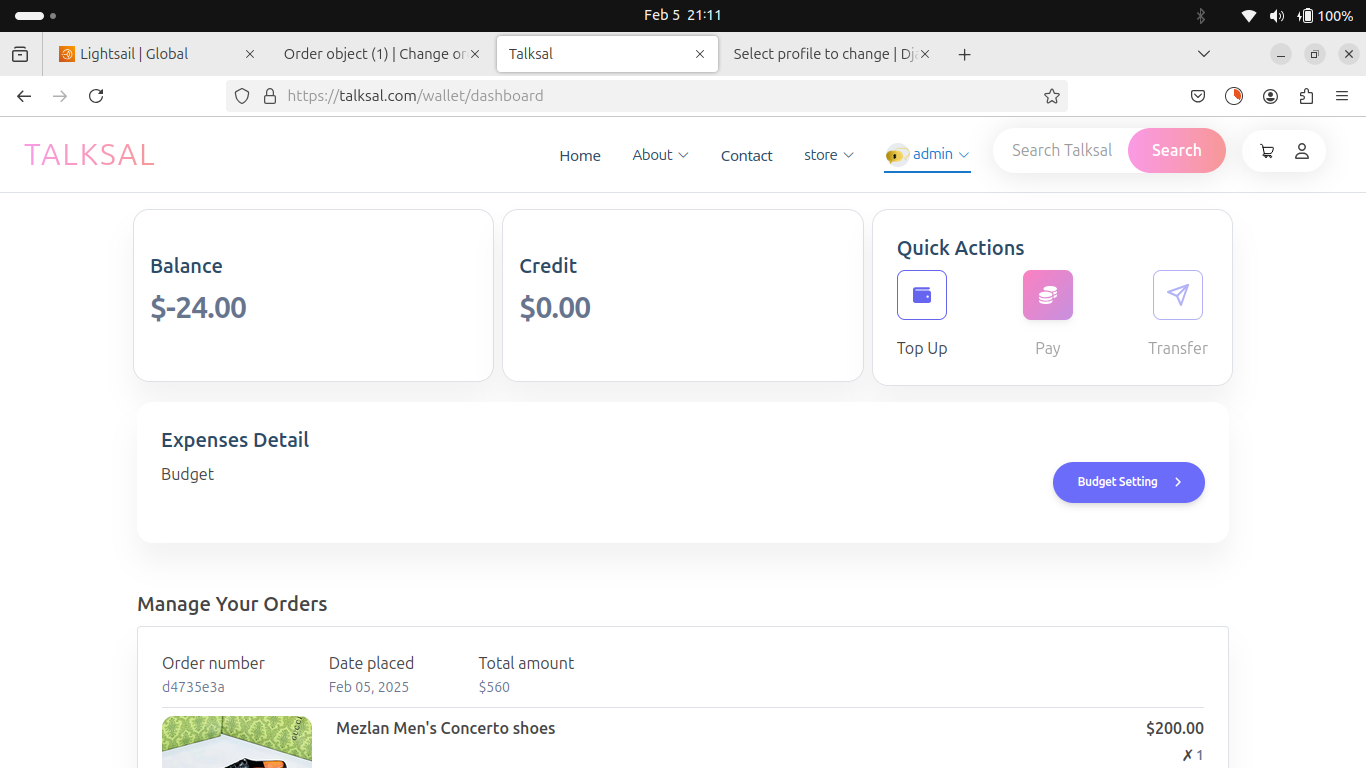Click the Feb 5 21:11 clock
This screenshot has width=1366, height=768.
[683, 15]
